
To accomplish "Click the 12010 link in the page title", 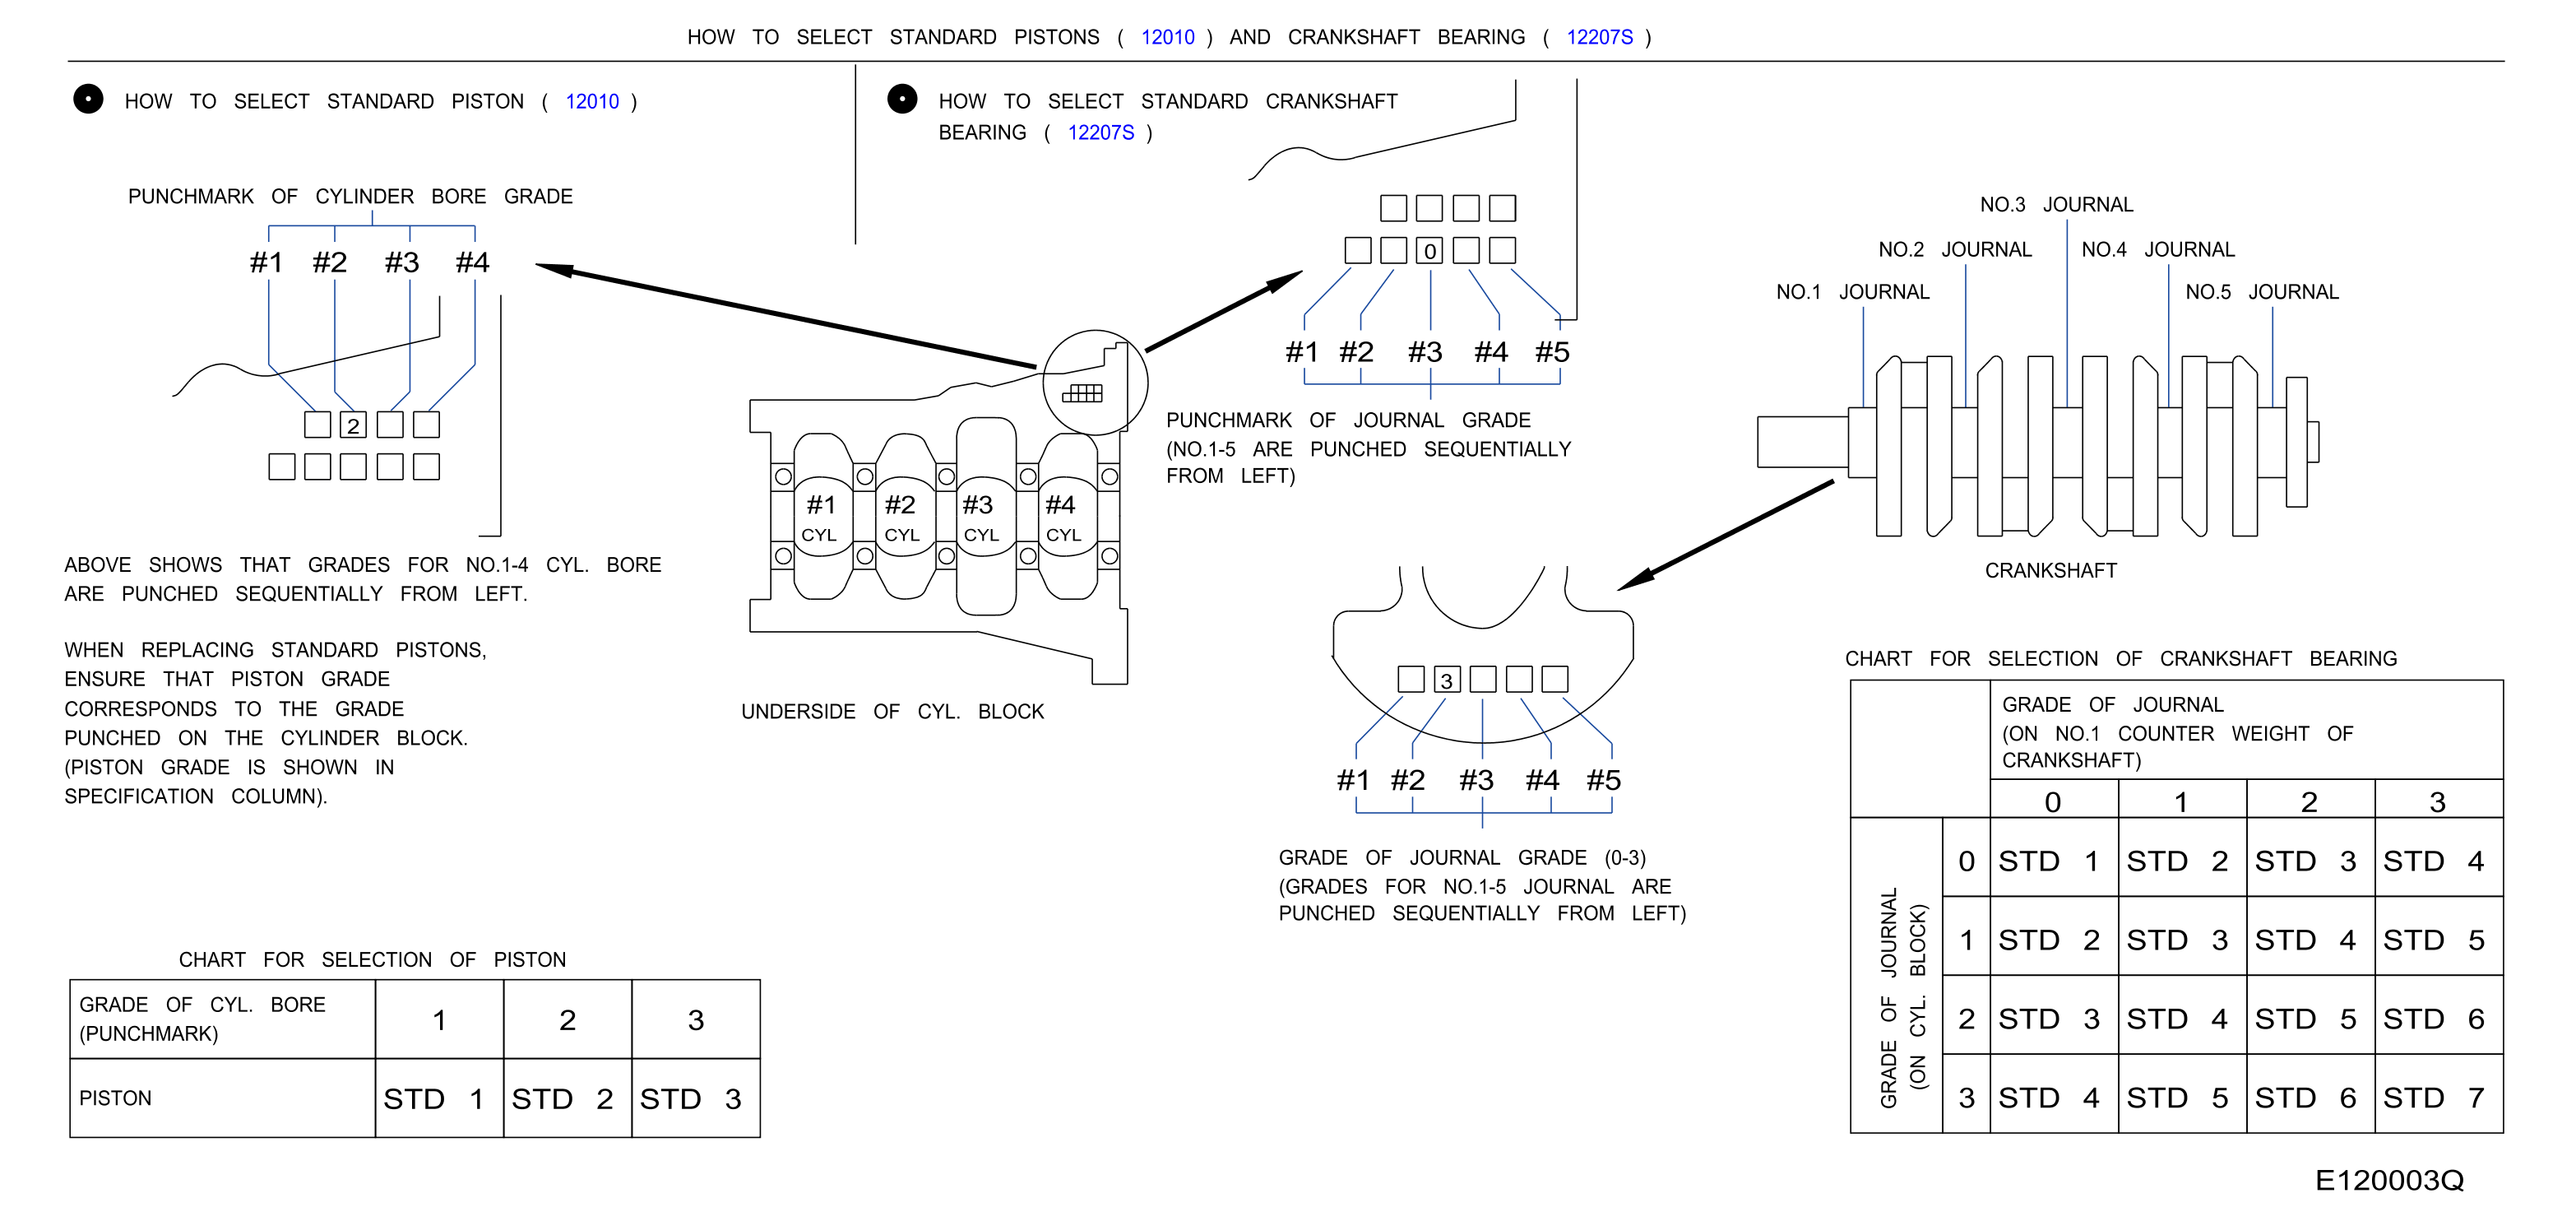I will [x=1167, y=37].
